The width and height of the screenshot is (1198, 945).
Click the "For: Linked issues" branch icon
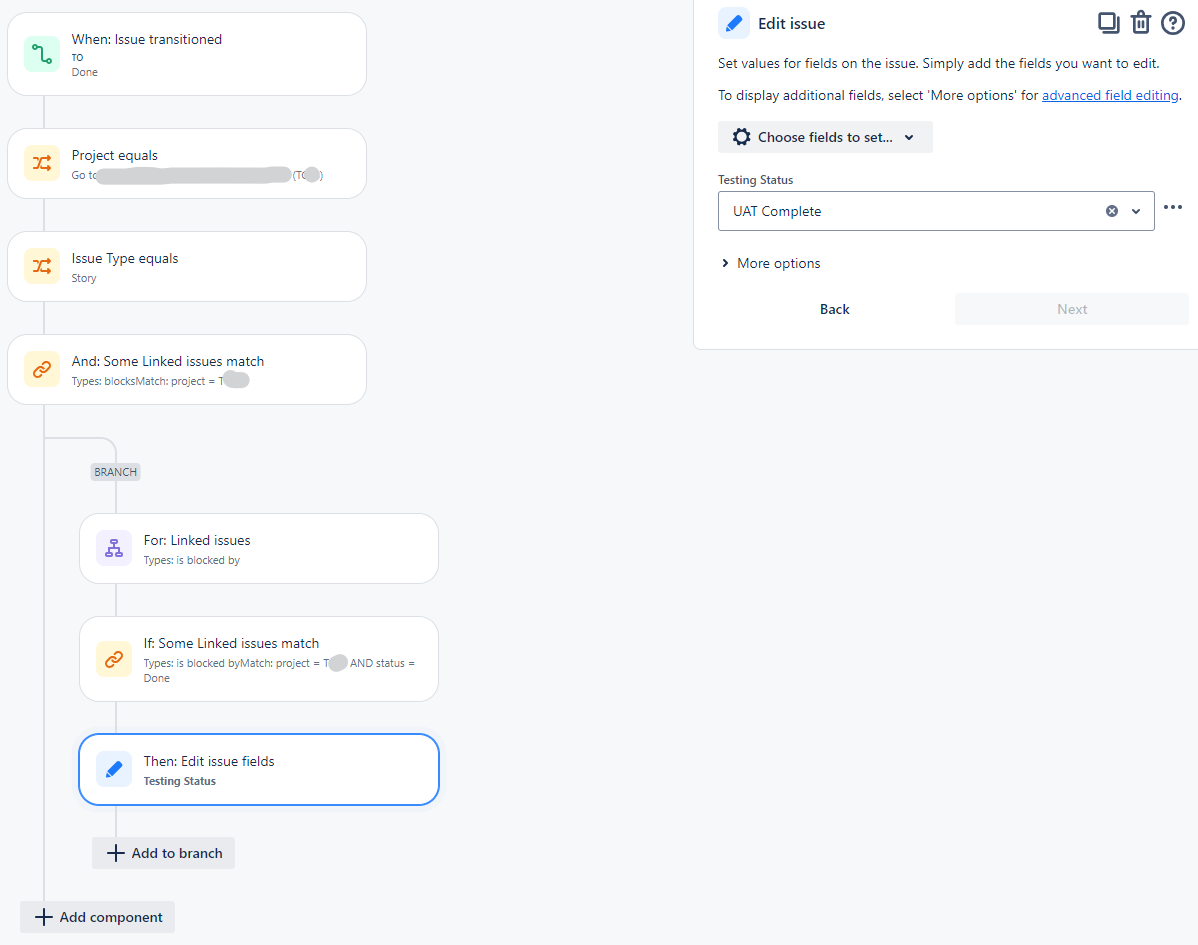(x=113, y=547)
